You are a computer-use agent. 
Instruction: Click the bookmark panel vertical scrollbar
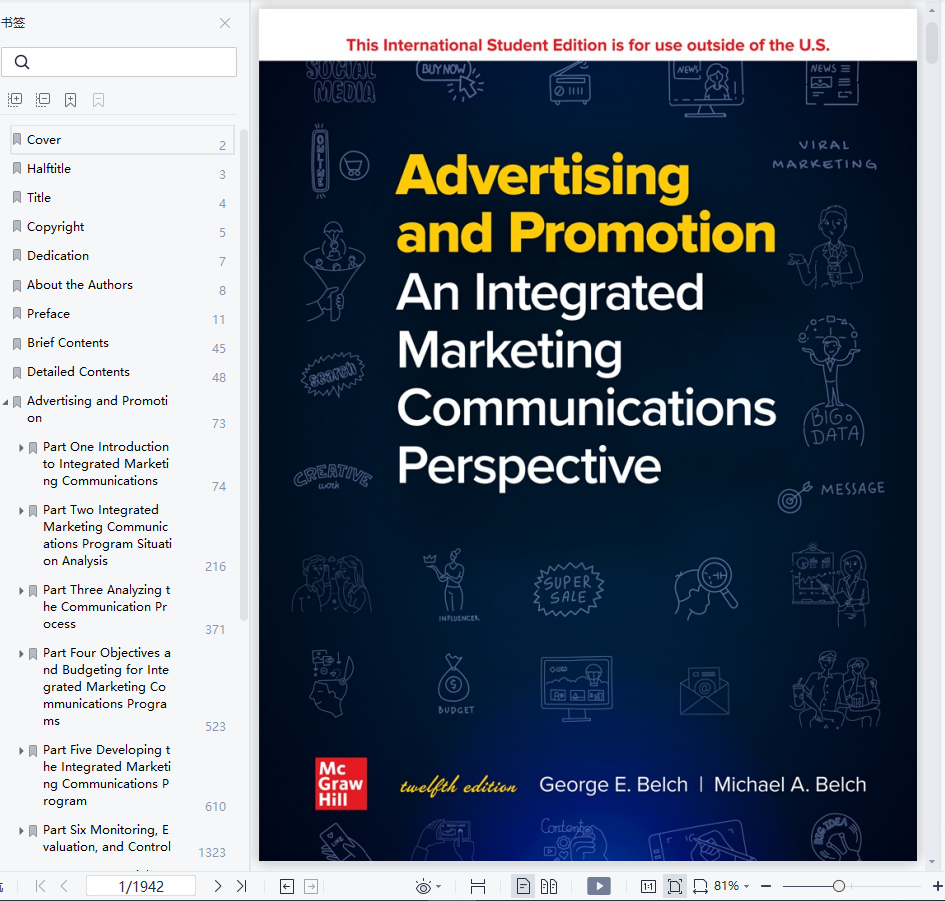243,374
